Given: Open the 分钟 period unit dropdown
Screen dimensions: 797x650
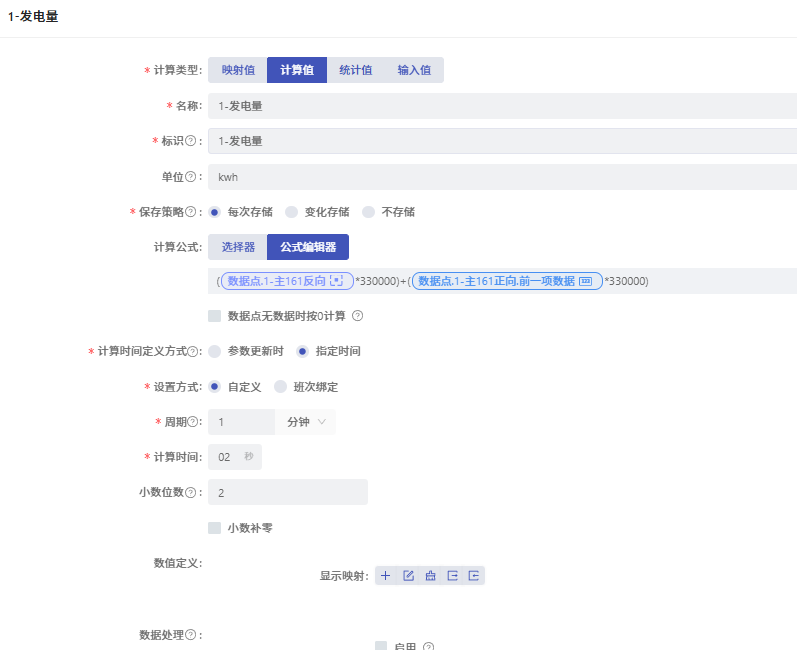Looking at the screenshot, I should (x=305, y=422).
